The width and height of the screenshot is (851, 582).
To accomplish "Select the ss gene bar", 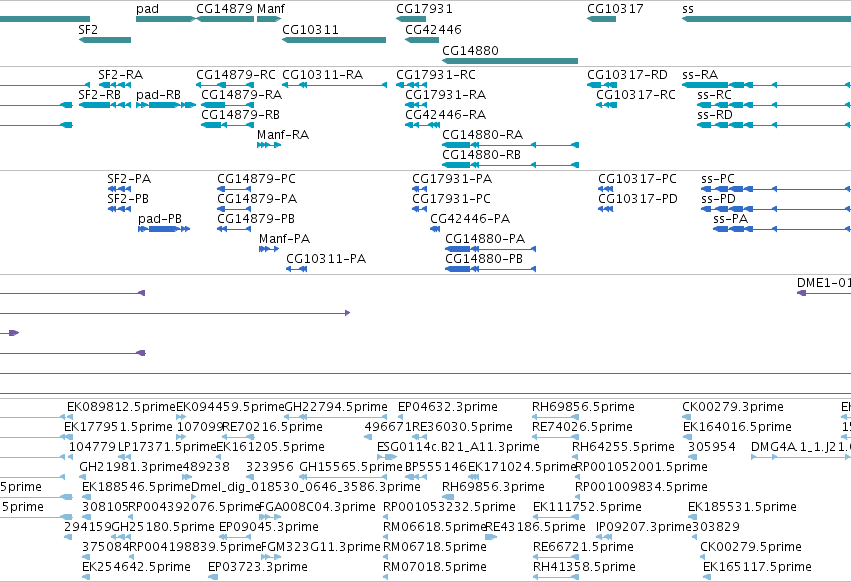I will pyautogui.click(x=766, y=19).
